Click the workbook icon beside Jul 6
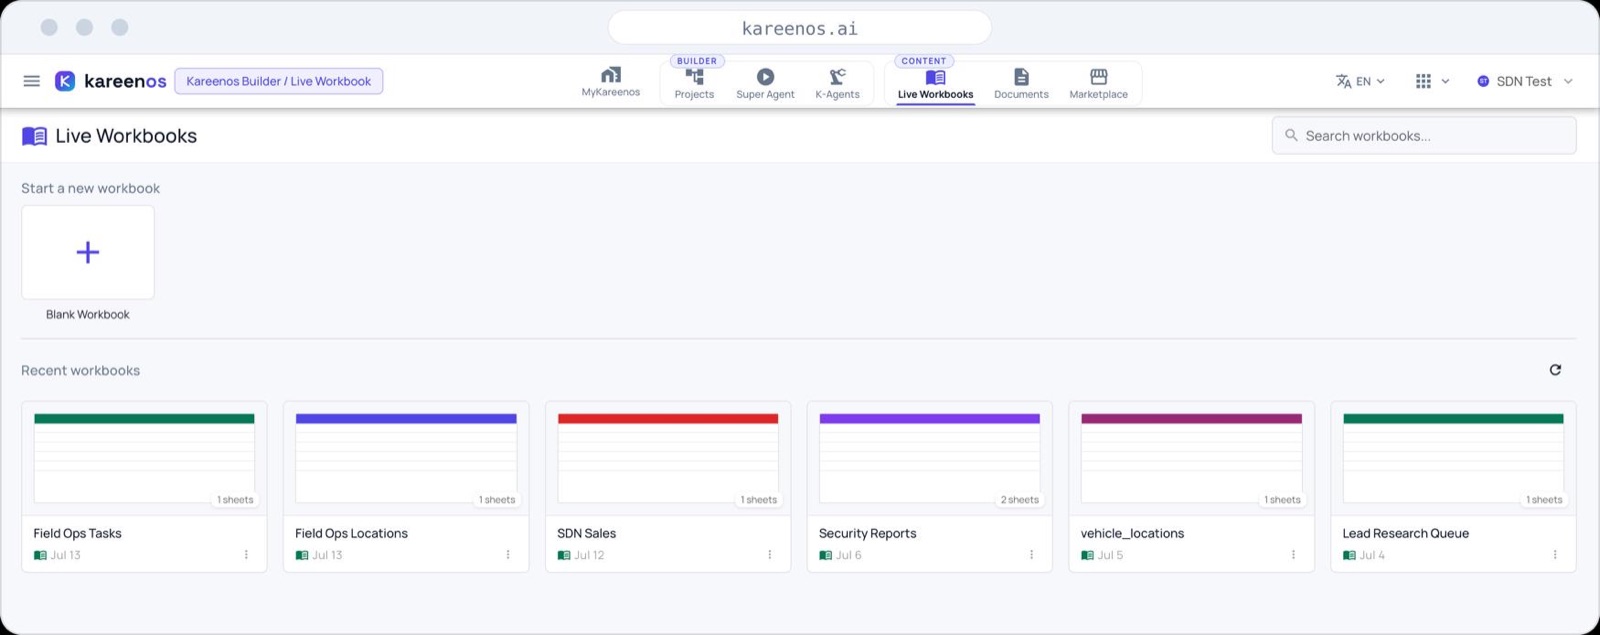Image resolution: width=1600 pixels, height=635 pixels. 826,555
